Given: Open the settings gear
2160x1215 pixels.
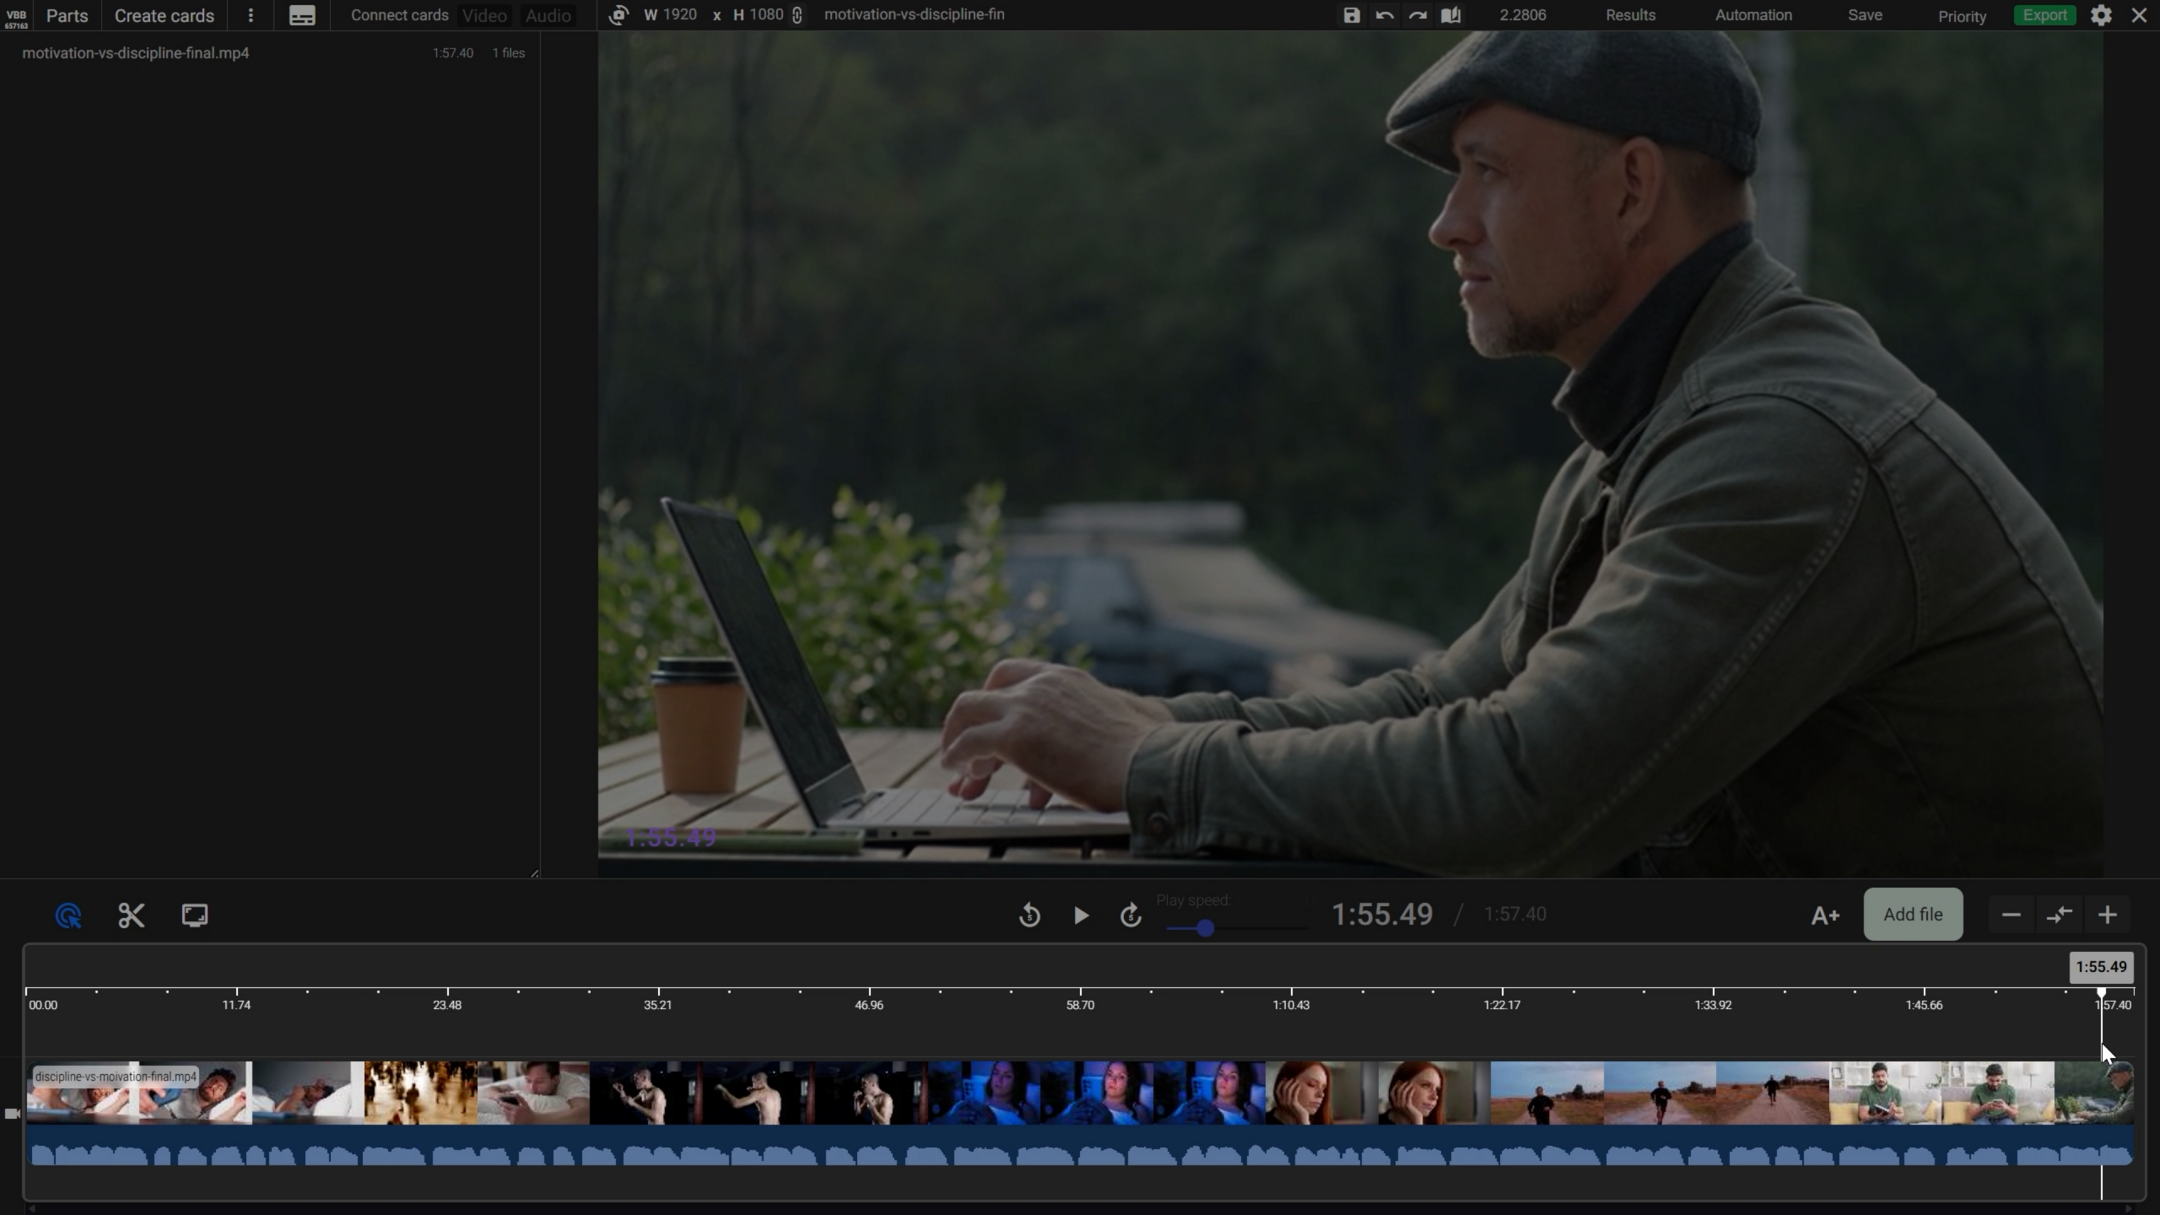Looking at the screenshot, I should click(2101, 15).
